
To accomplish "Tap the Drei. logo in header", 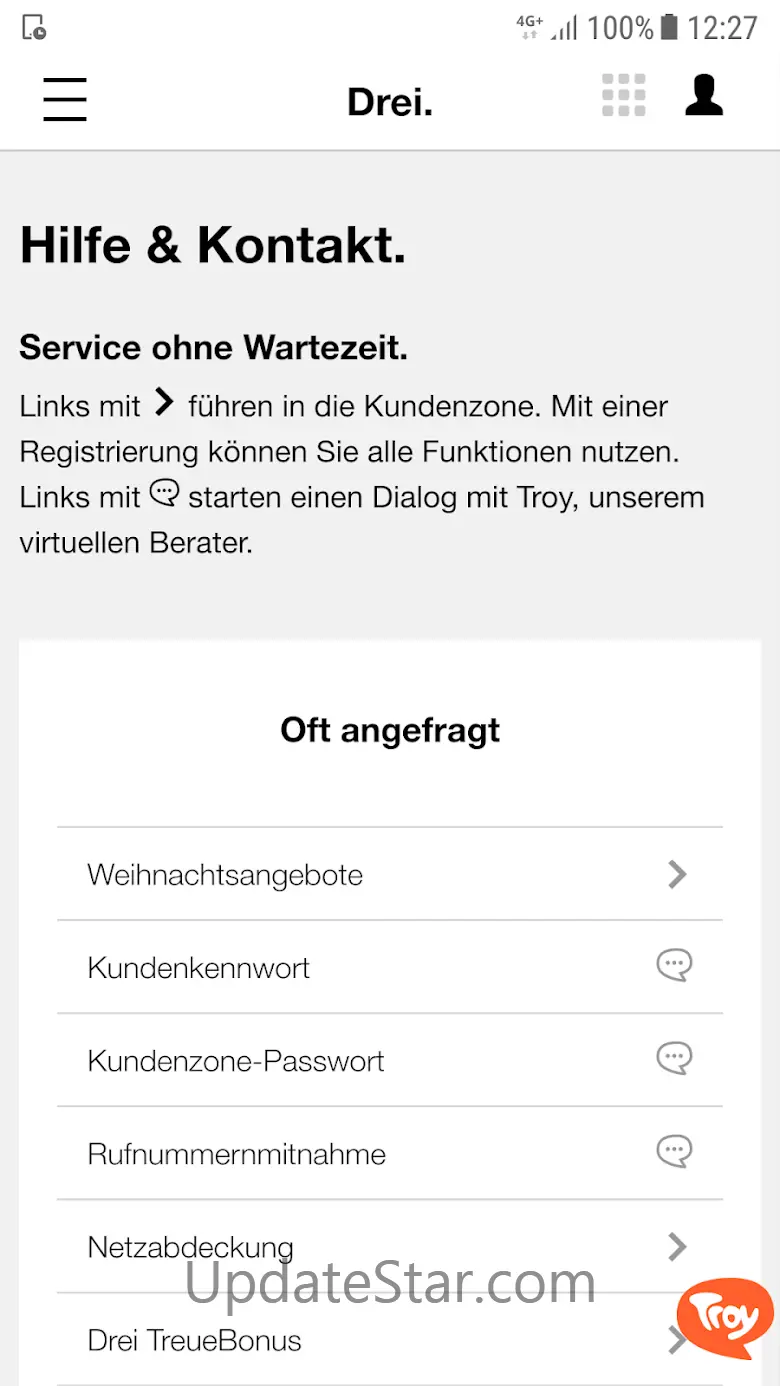I will (390, 101).
